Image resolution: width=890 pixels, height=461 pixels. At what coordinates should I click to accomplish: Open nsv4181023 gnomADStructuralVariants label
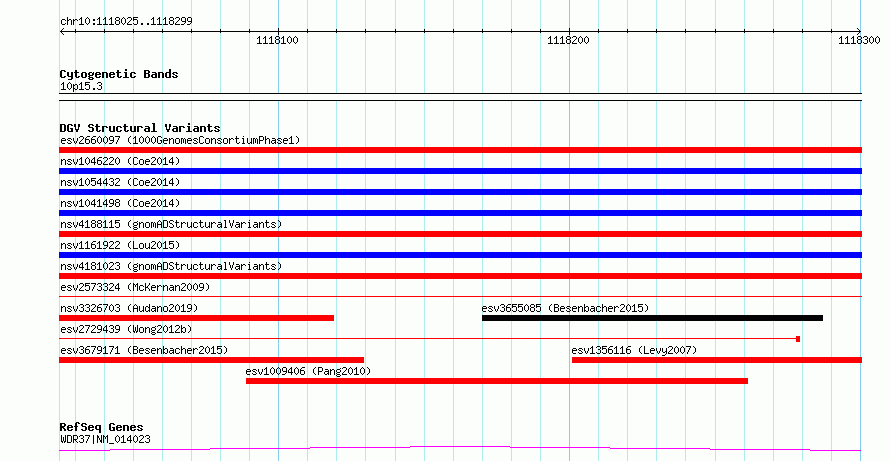pos(171,266)
